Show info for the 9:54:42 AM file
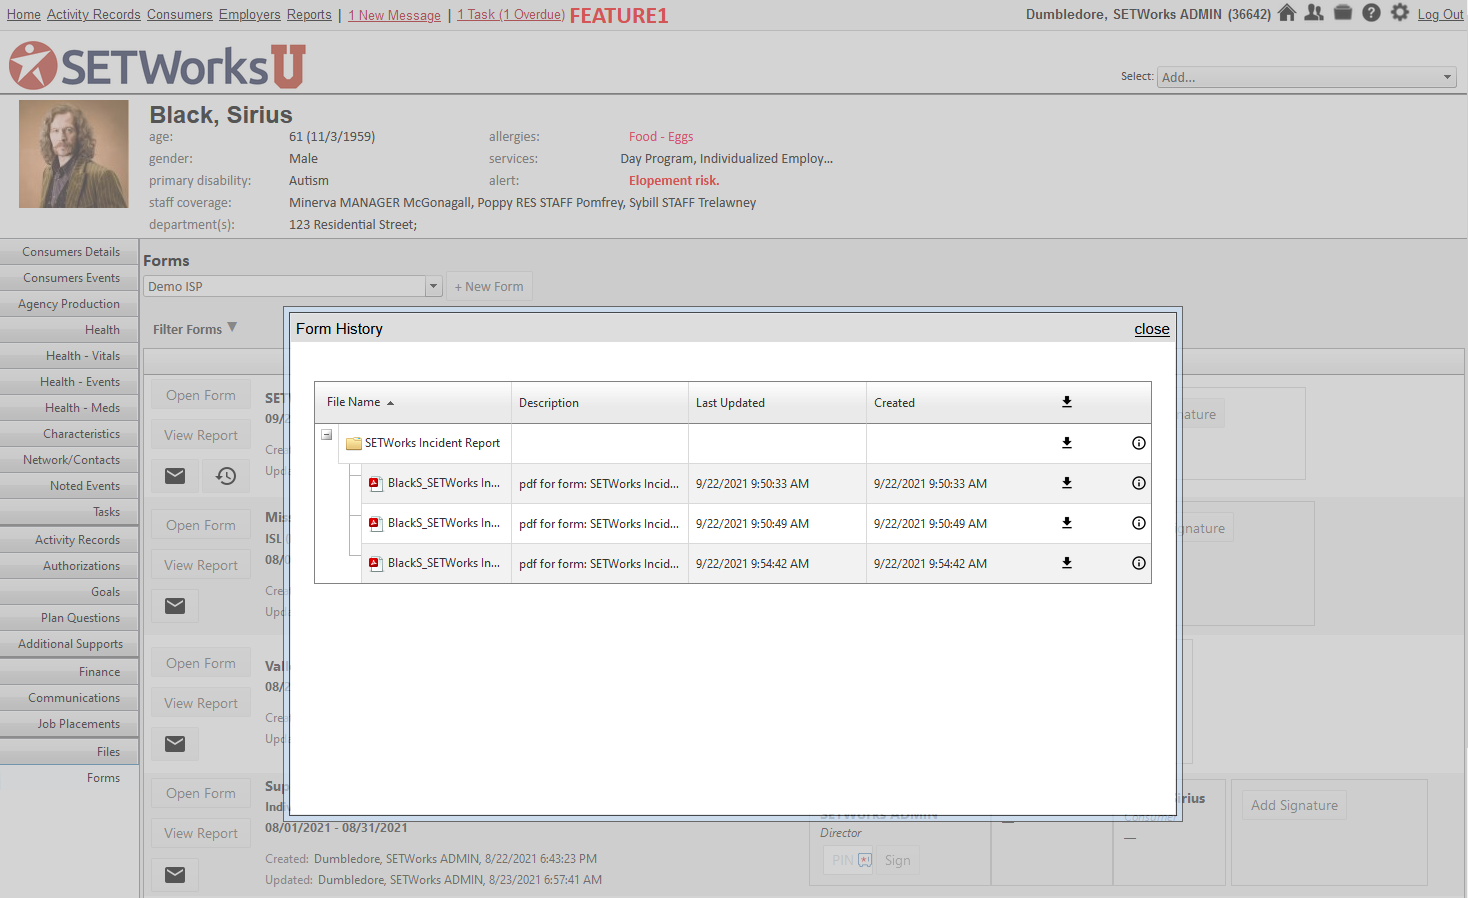This screenshot has height=898, width=1468. coord(1139,563)
